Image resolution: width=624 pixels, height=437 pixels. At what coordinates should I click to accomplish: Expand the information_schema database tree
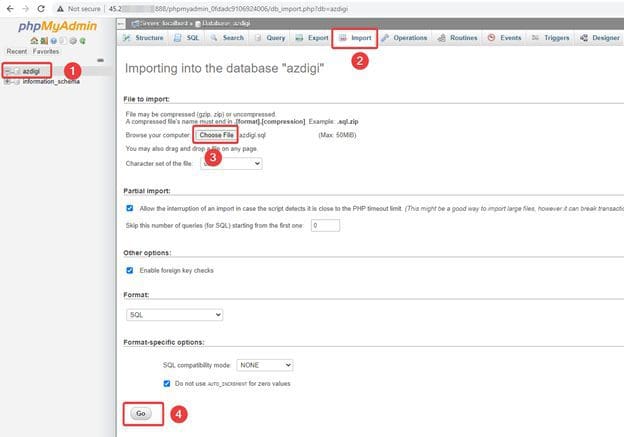coord(8,81)
